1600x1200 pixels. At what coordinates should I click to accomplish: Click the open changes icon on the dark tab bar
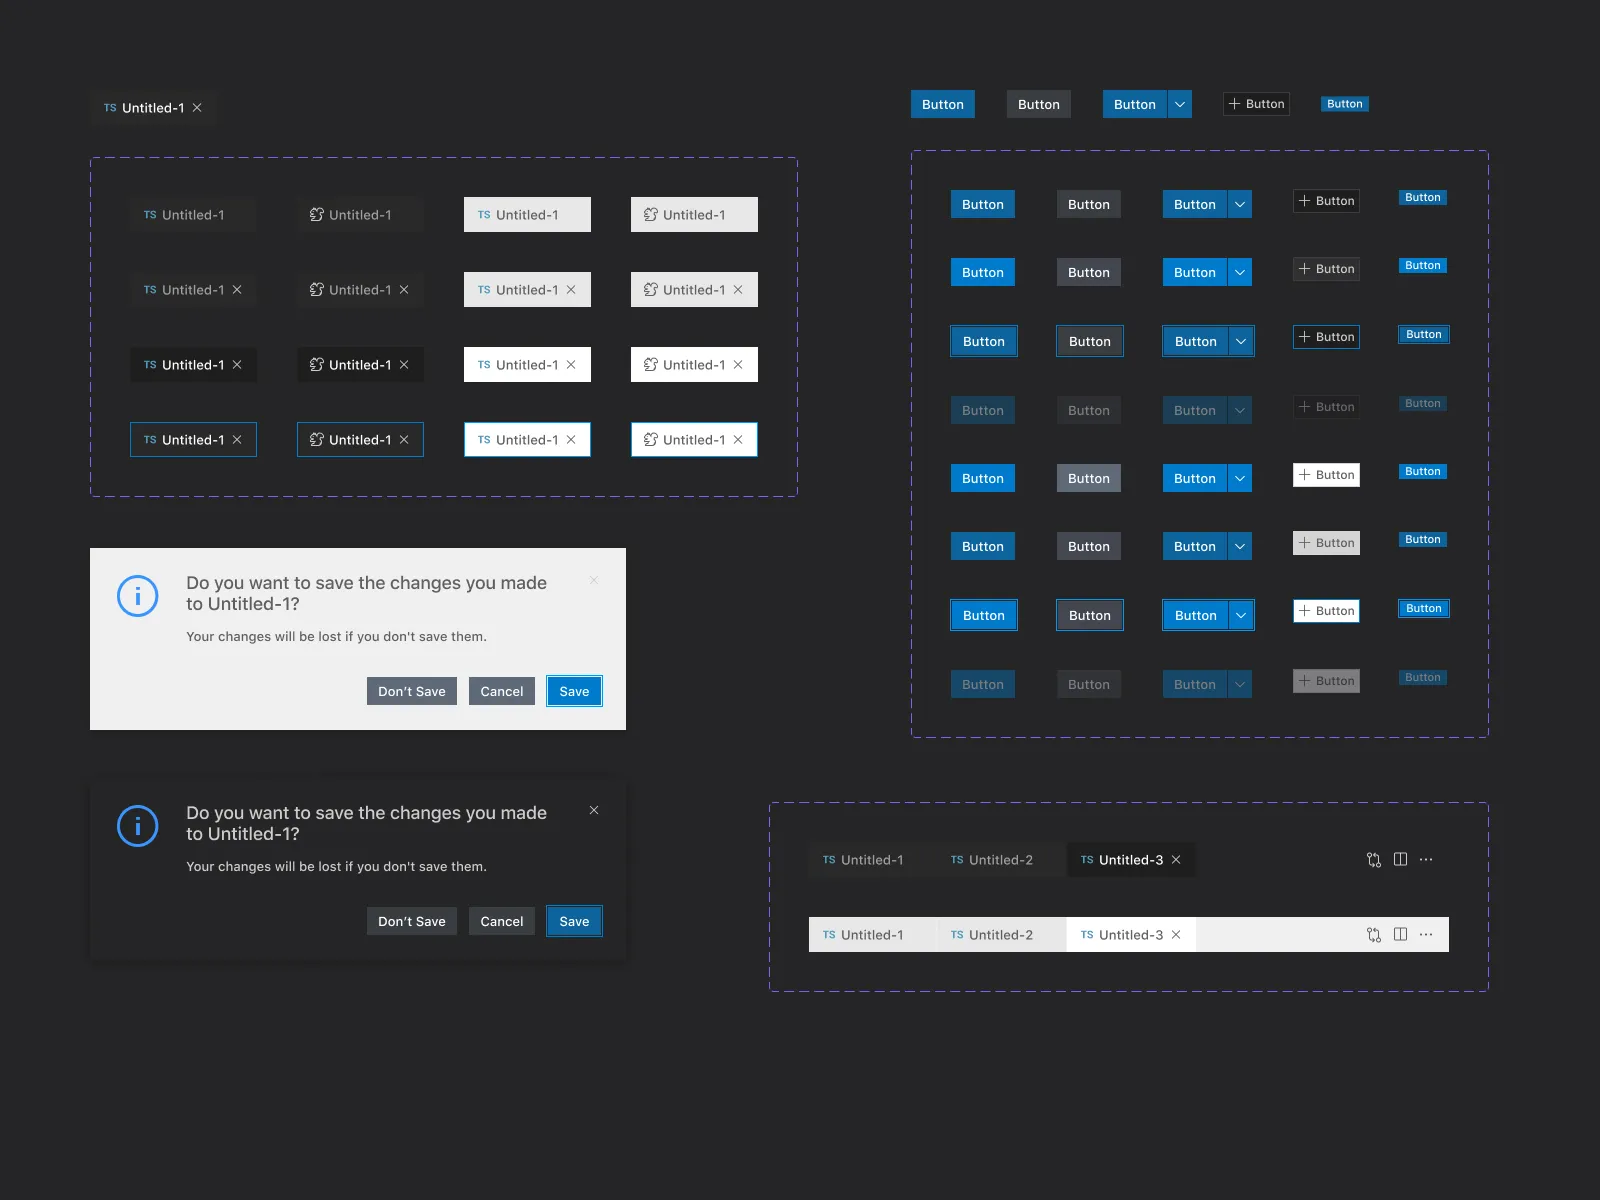tap(1373, 859)
